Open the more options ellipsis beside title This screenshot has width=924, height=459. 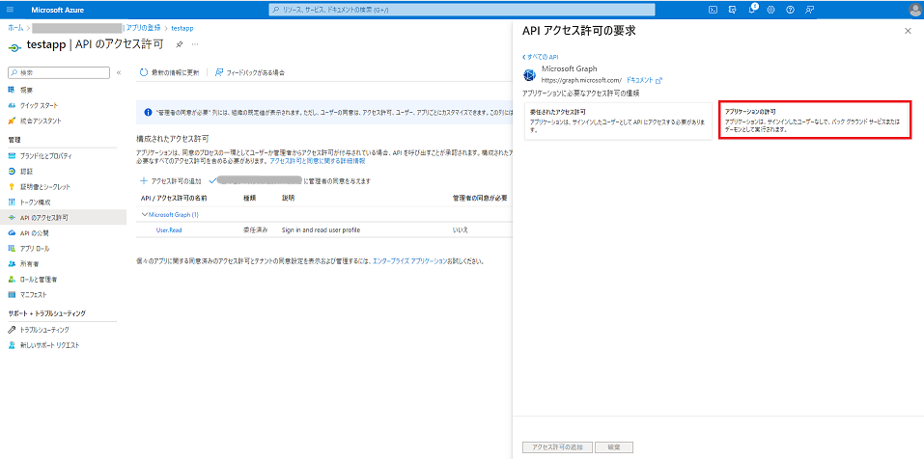[x=195, y=45]
